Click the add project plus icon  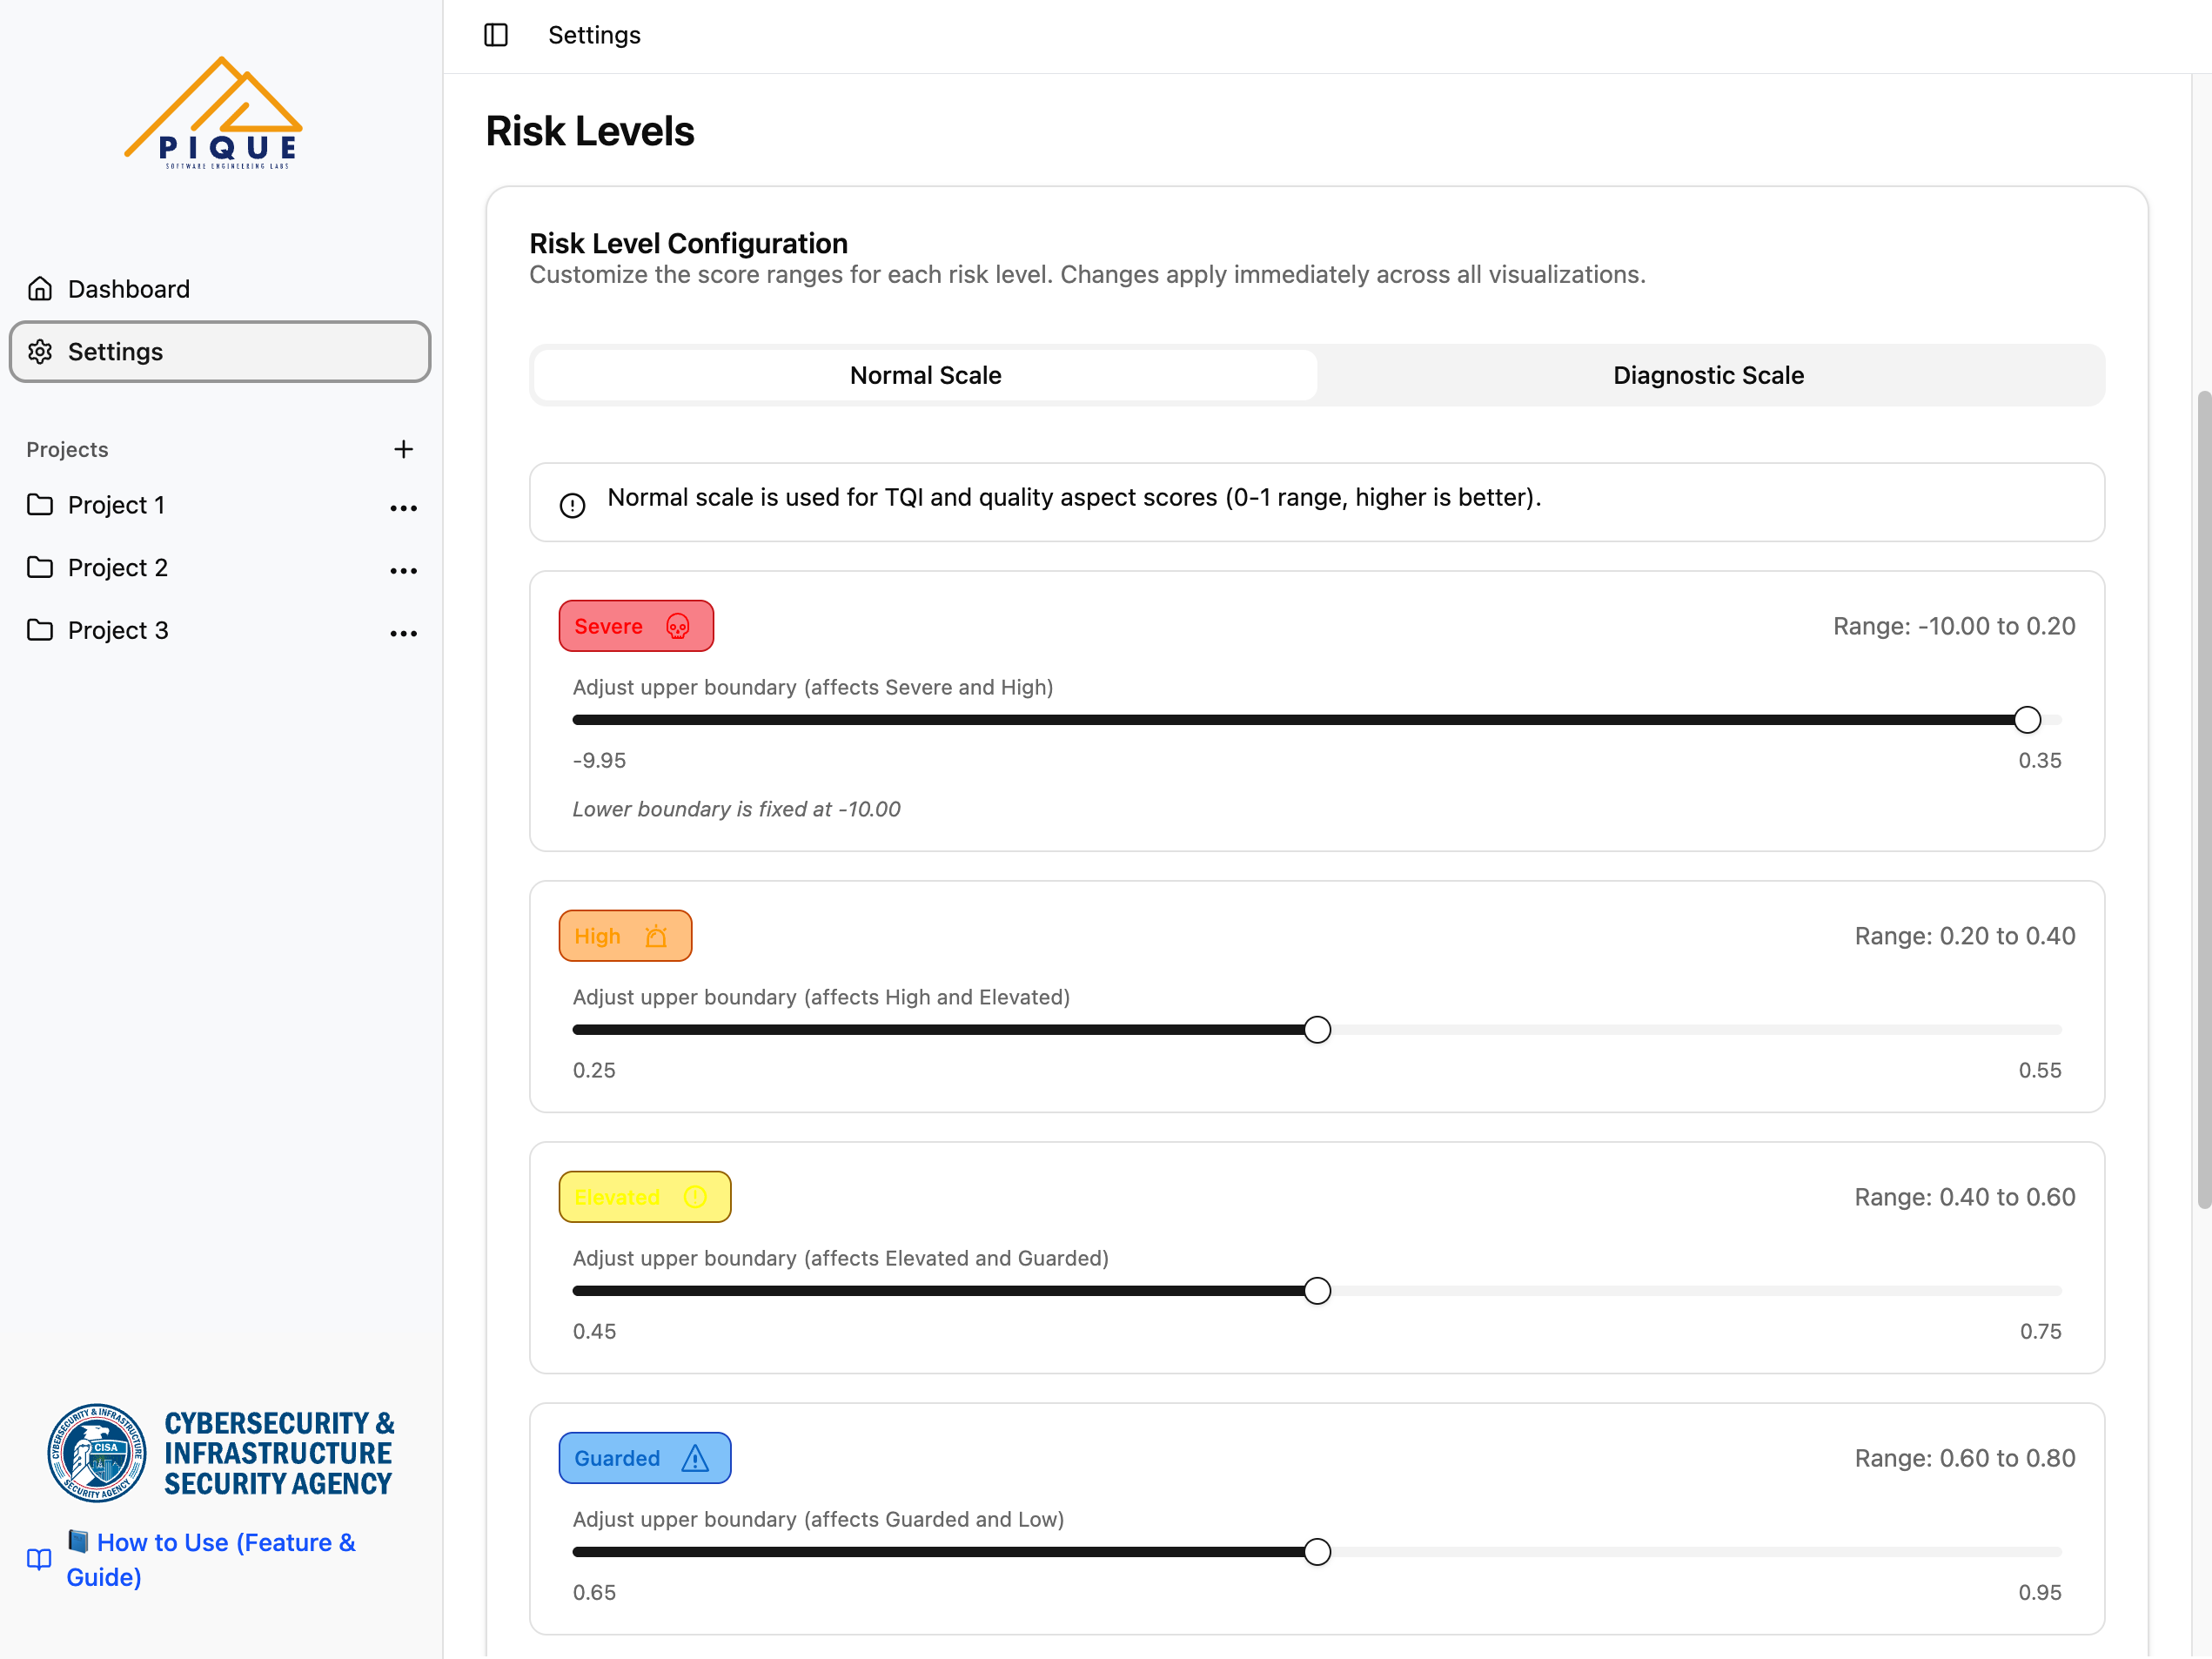(403, 449)
